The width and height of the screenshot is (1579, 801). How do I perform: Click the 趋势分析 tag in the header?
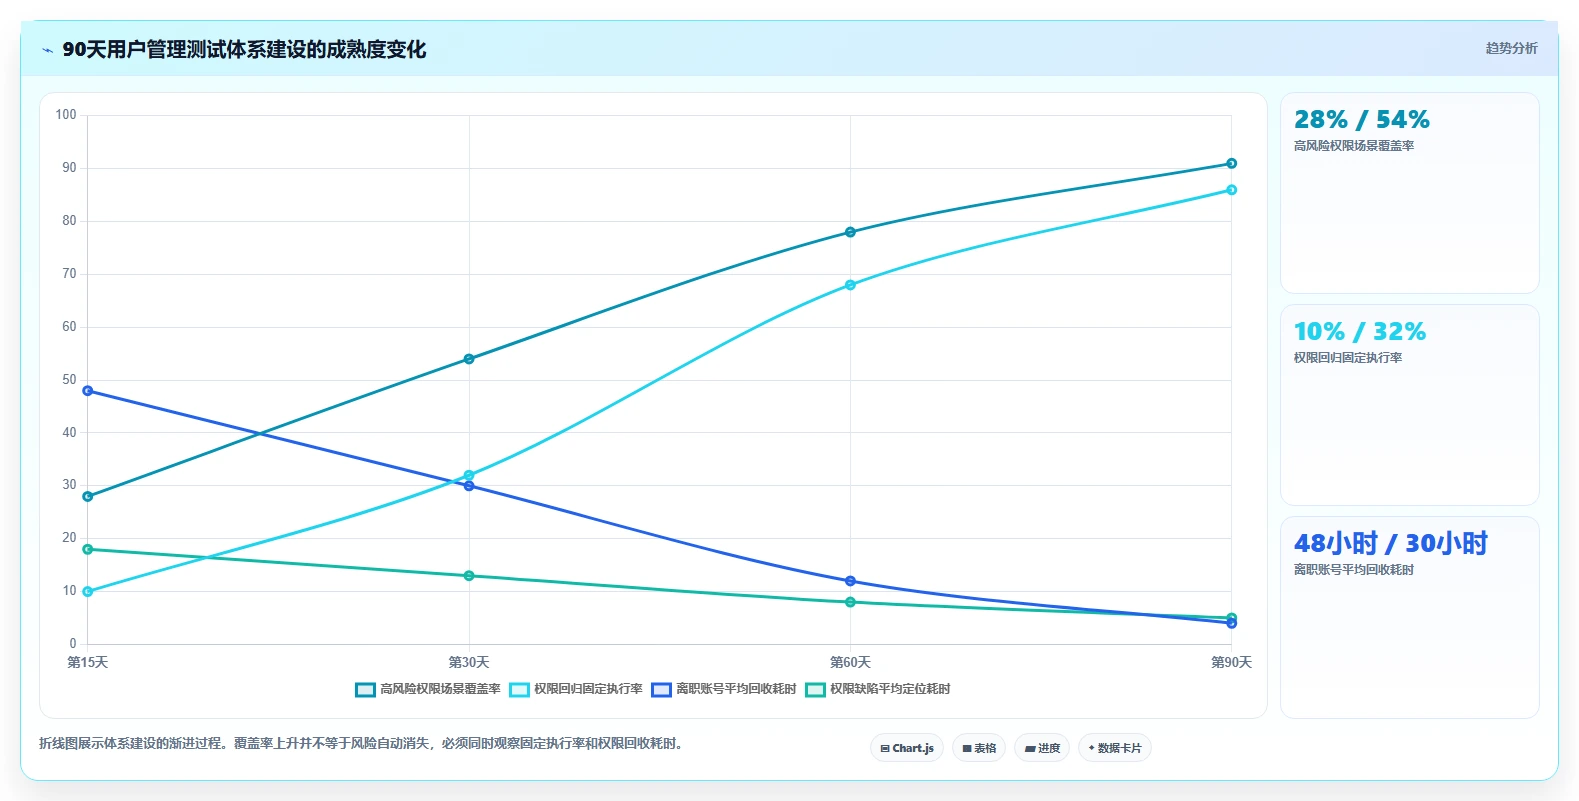point(1511,48)
